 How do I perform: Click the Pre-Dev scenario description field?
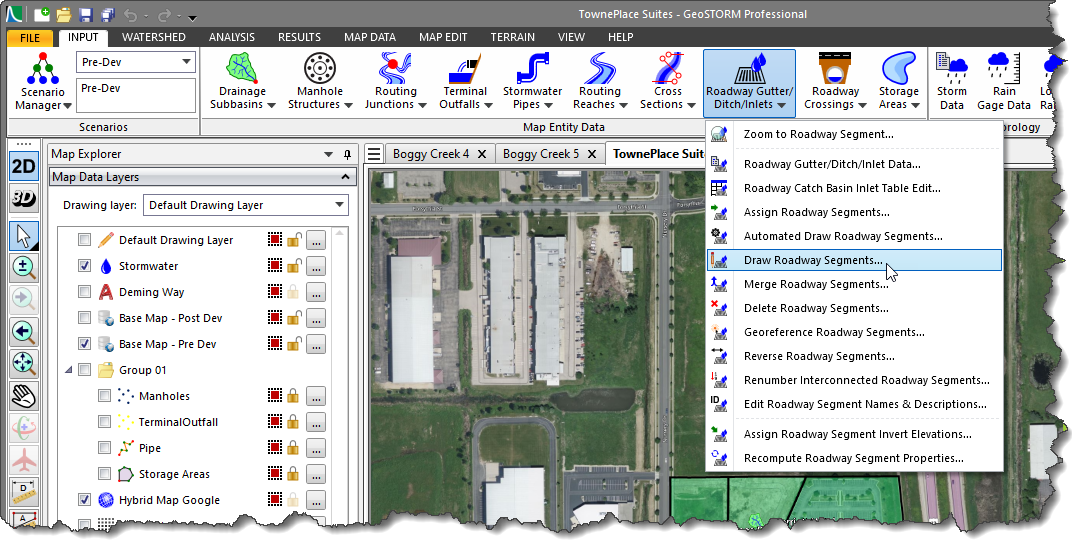[x=136, y=95]
